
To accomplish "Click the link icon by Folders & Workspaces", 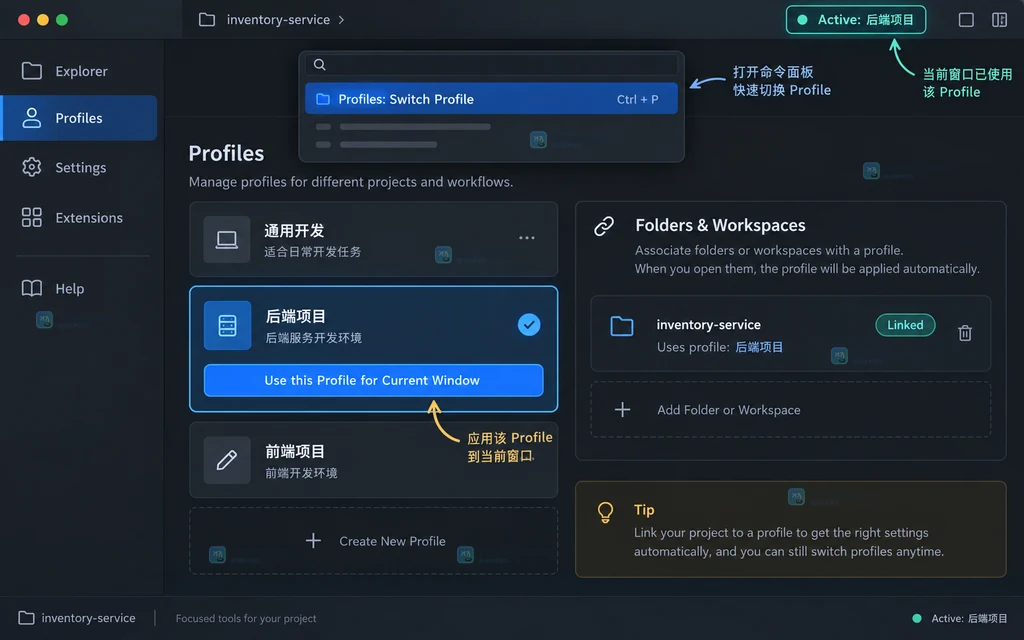I will click(x=604, y=226).
